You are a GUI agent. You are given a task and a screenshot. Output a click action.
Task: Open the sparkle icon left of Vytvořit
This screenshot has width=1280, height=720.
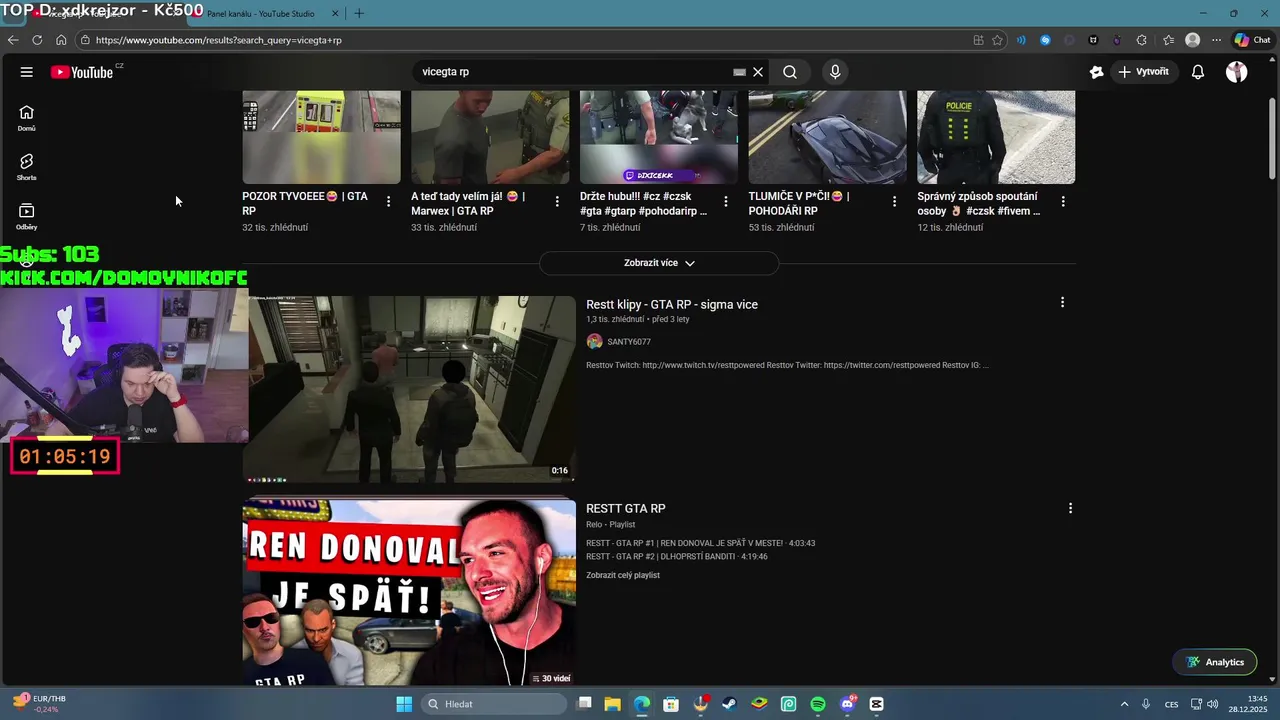(x=1097, y=72)
